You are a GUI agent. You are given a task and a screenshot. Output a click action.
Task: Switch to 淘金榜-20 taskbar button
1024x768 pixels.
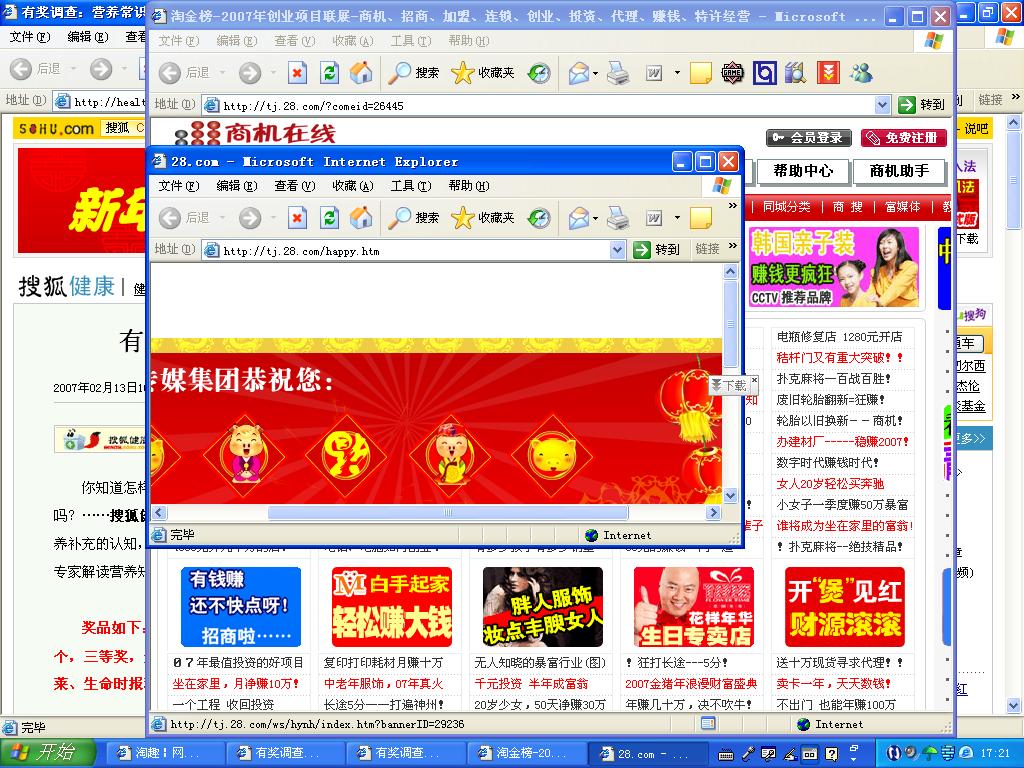(528, 753)
